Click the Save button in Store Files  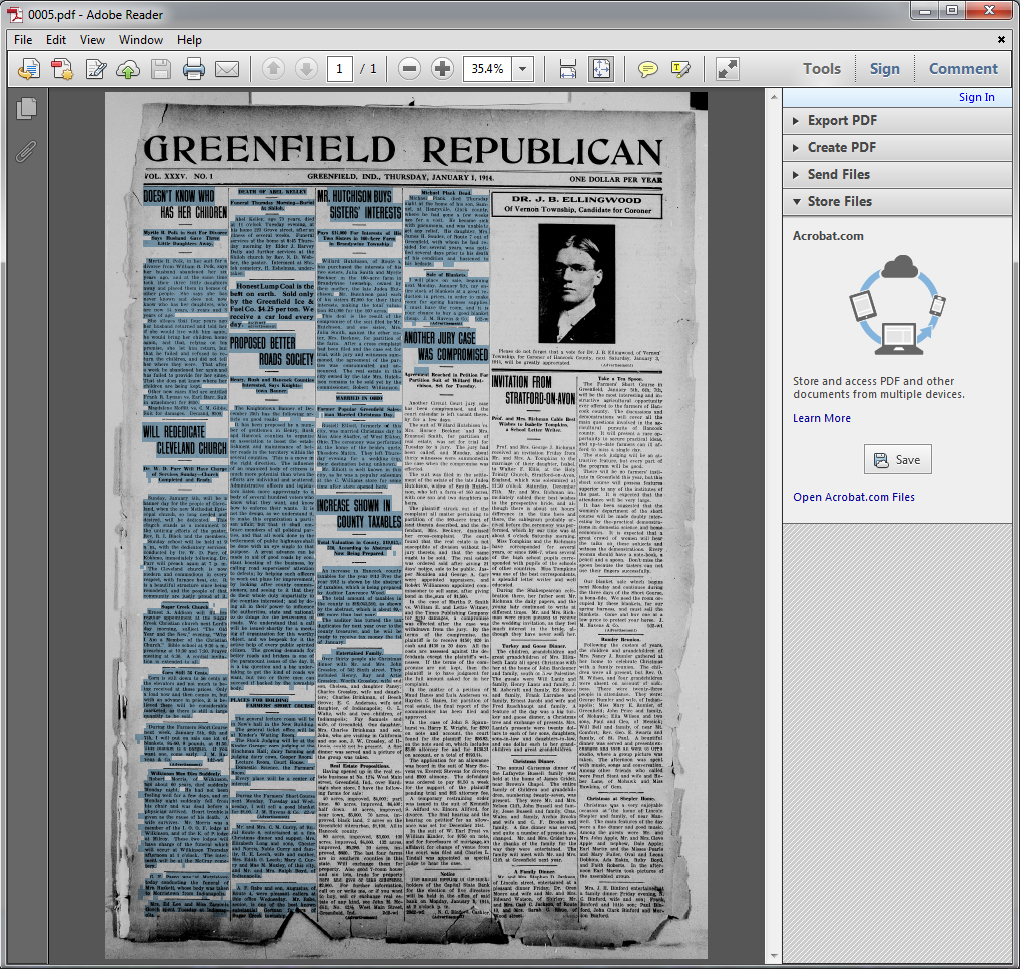pos(897,460)
